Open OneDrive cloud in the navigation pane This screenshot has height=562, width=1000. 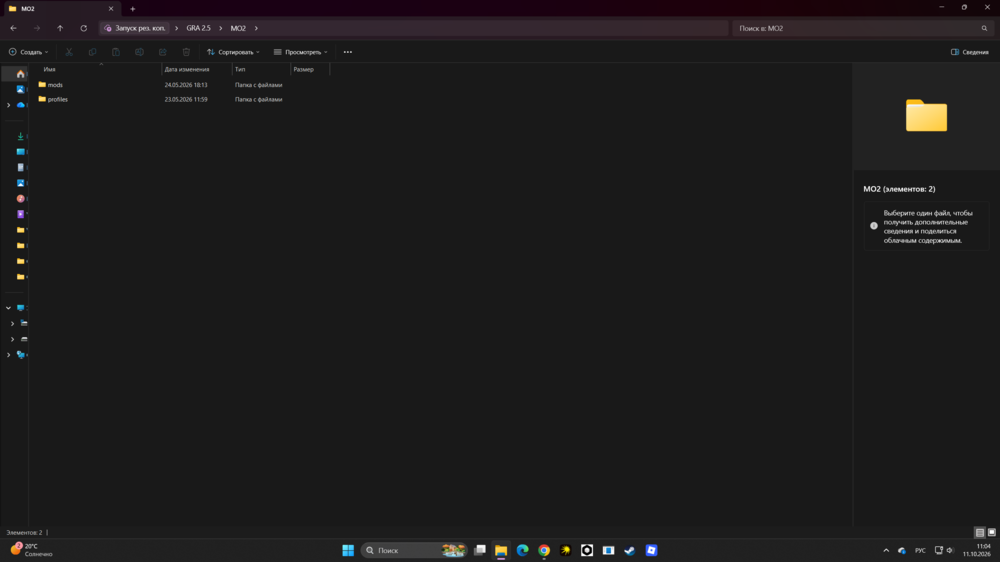(20, 105)
